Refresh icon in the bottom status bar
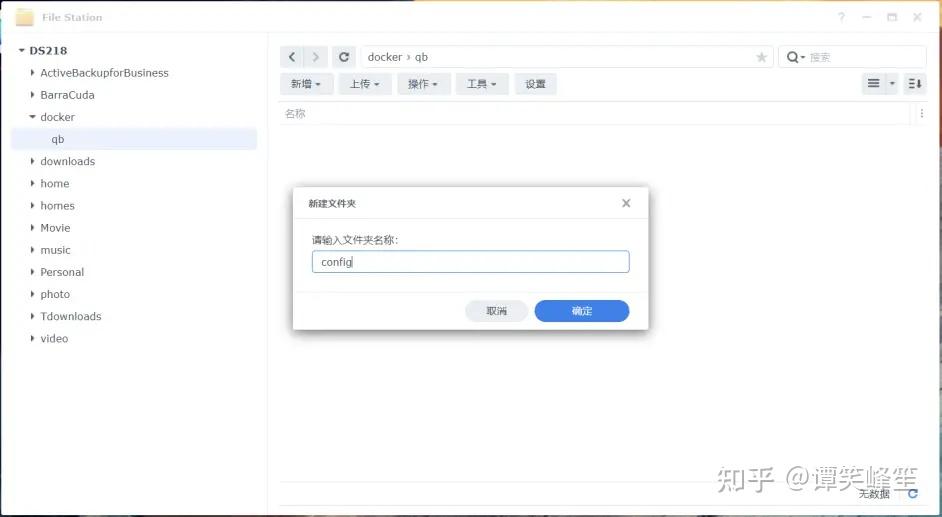 tap(913, 494)
